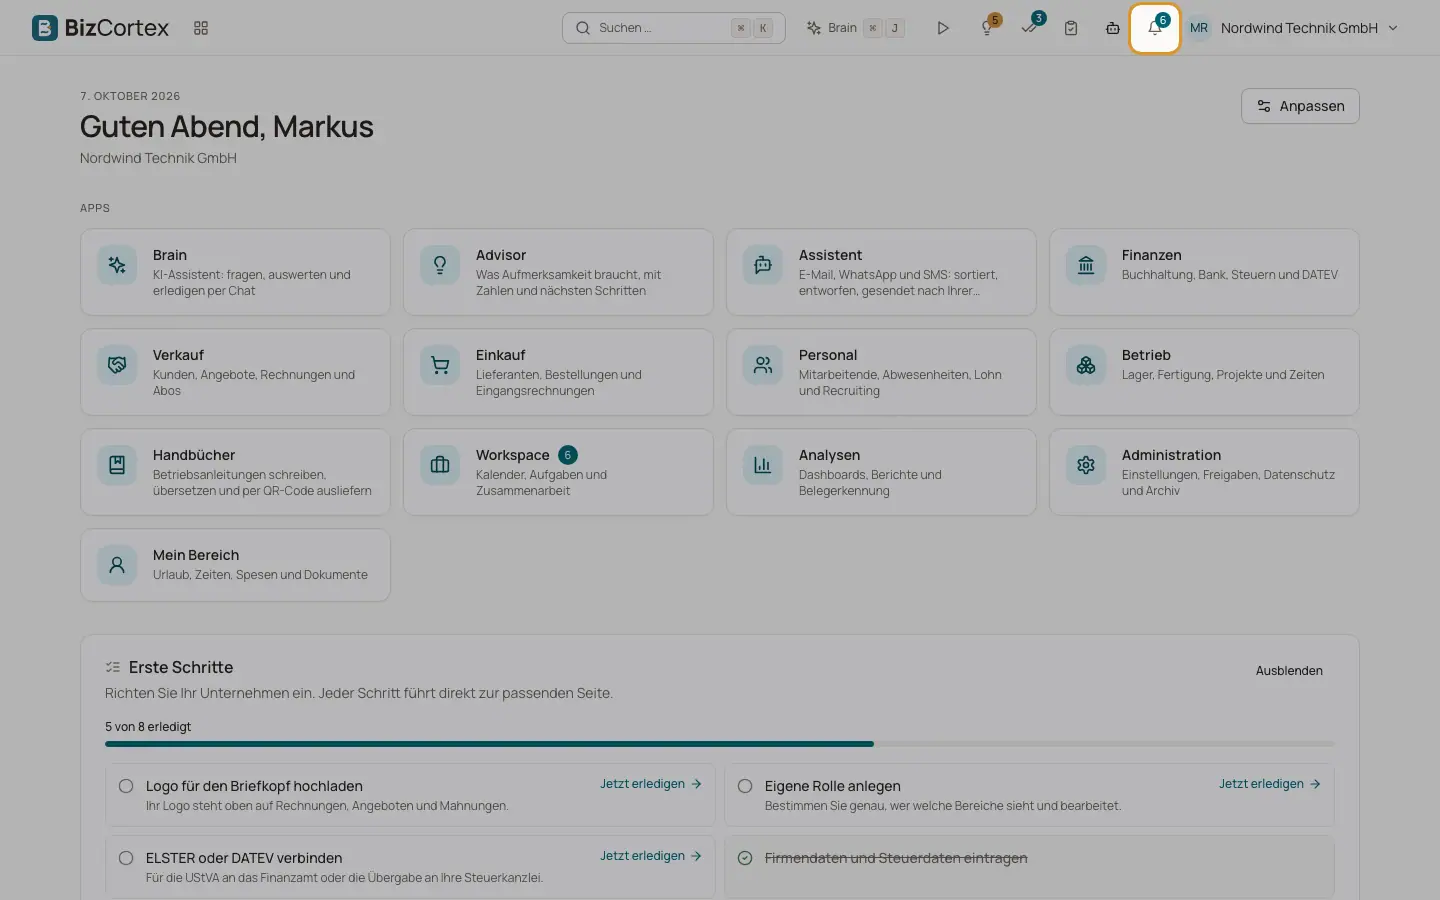This screenshot has width=1440, height=900.
Task: Mark 'Logo für den Briefkopf hochladen' circle
Action: pos(126,786)
